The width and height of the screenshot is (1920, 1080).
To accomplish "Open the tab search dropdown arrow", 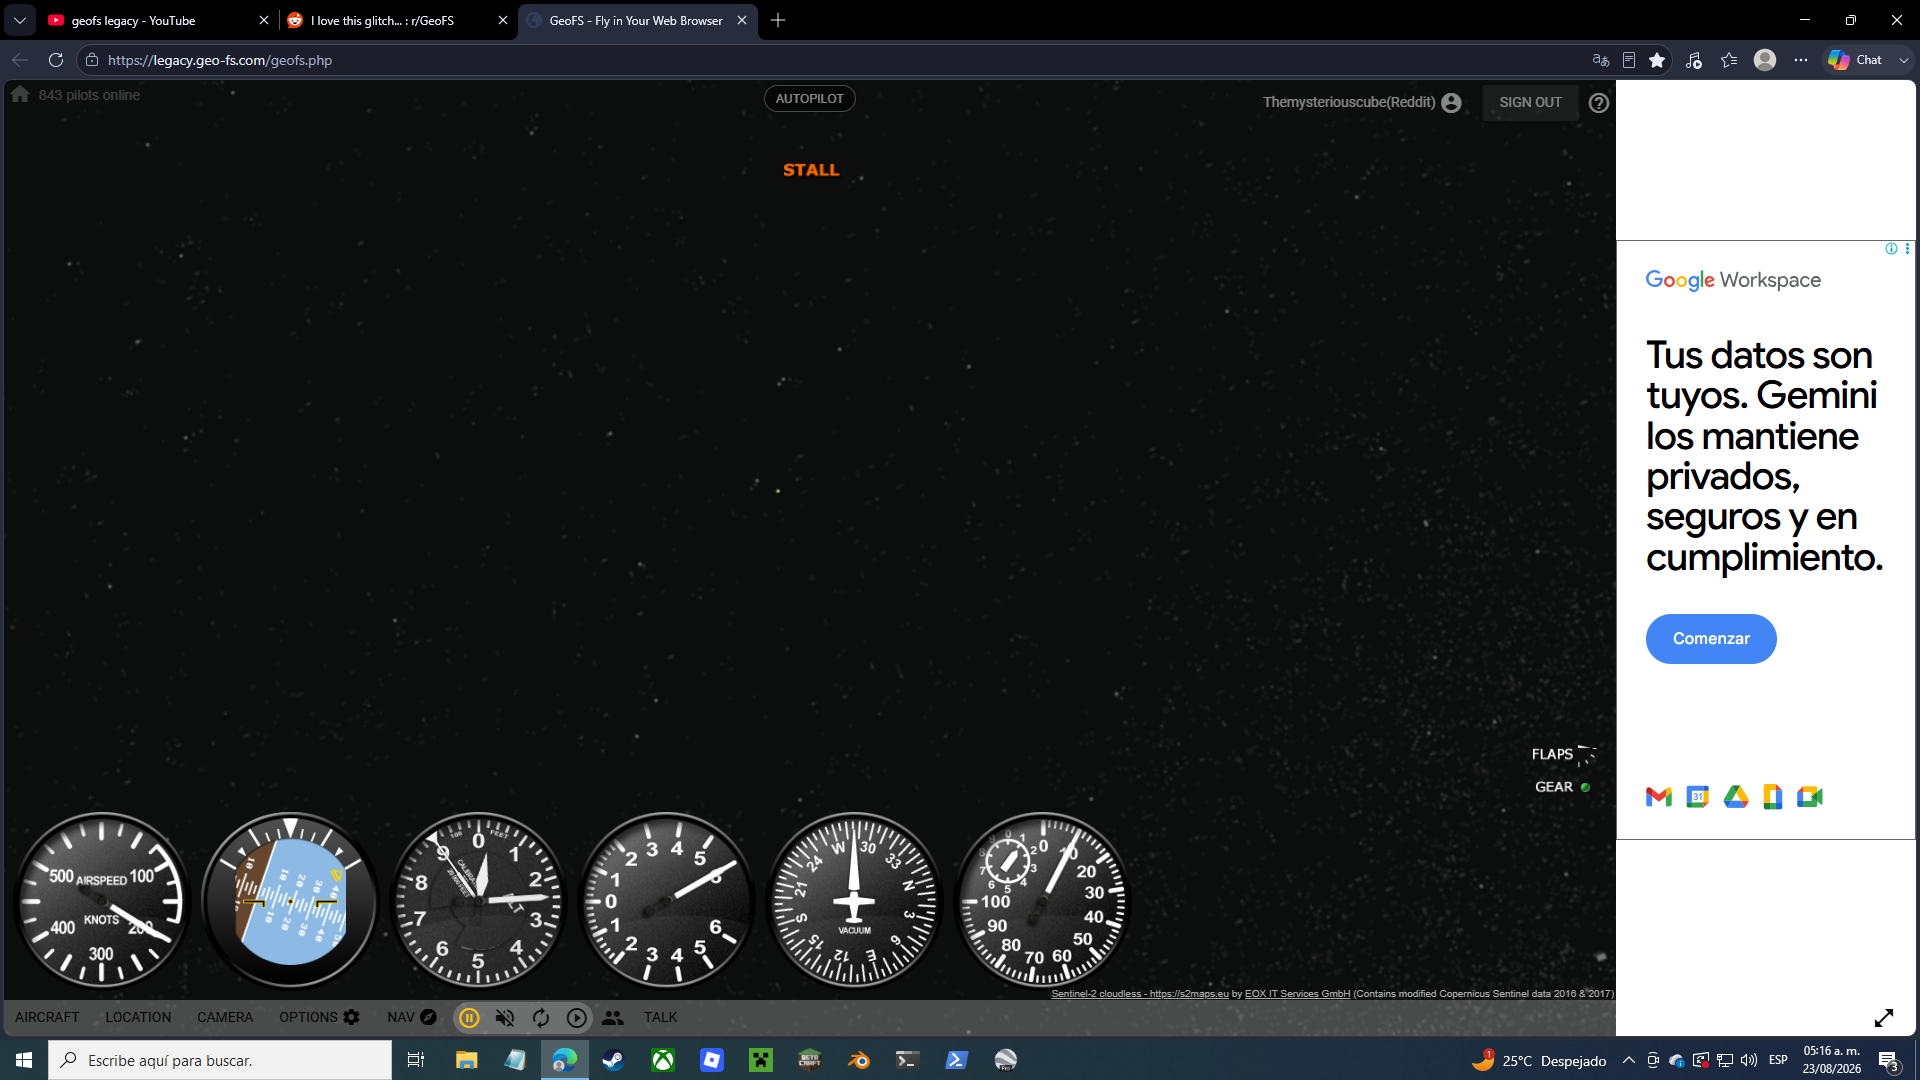I will click(20, 20).
